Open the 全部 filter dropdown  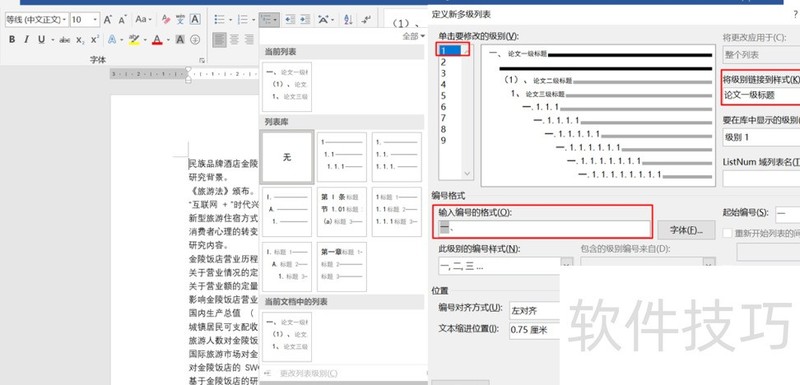click(413, 36)
